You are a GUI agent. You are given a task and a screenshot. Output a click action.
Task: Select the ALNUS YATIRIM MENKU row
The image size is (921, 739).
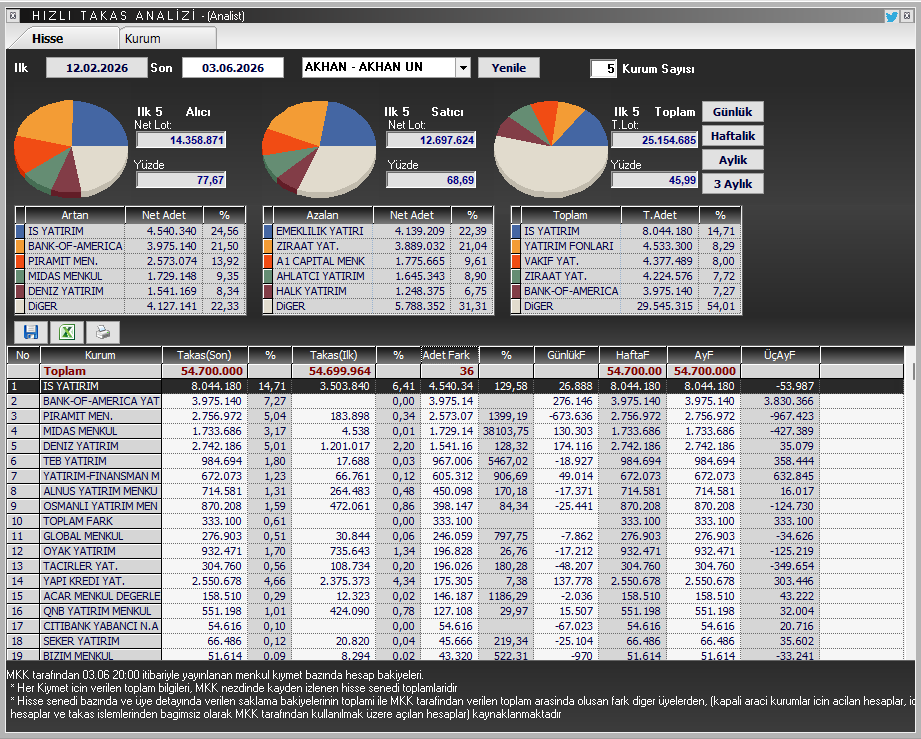click(455, 492)
